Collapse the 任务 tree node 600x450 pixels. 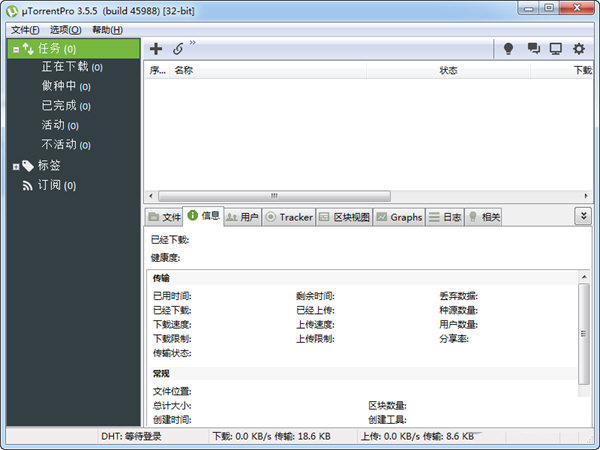16,49
